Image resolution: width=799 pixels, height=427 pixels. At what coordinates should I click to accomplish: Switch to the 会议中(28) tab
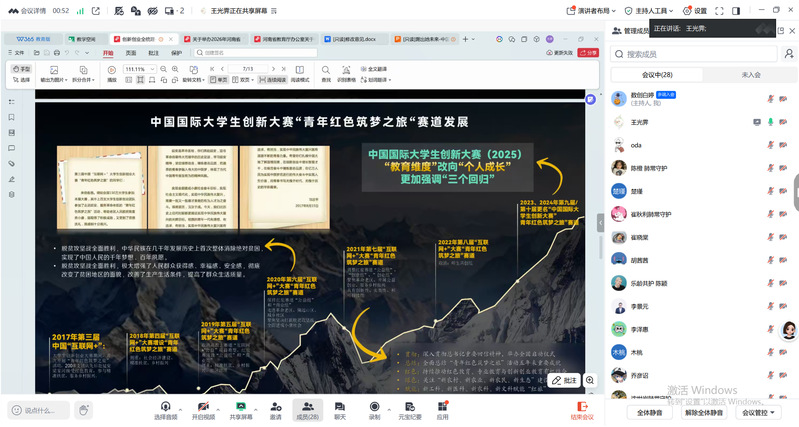[x=657, y=75]
